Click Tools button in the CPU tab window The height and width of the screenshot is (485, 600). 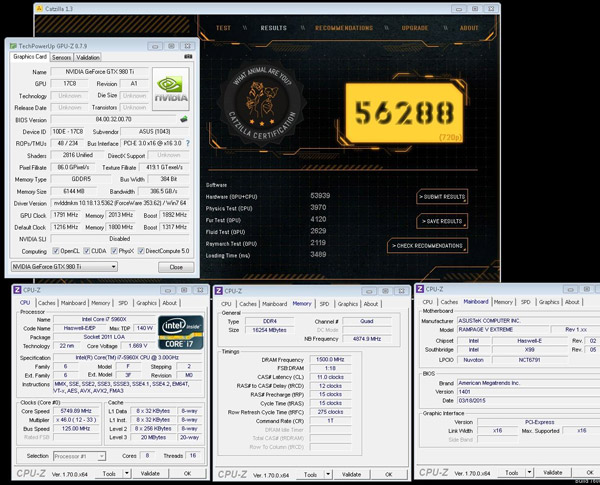click(109, 474)
